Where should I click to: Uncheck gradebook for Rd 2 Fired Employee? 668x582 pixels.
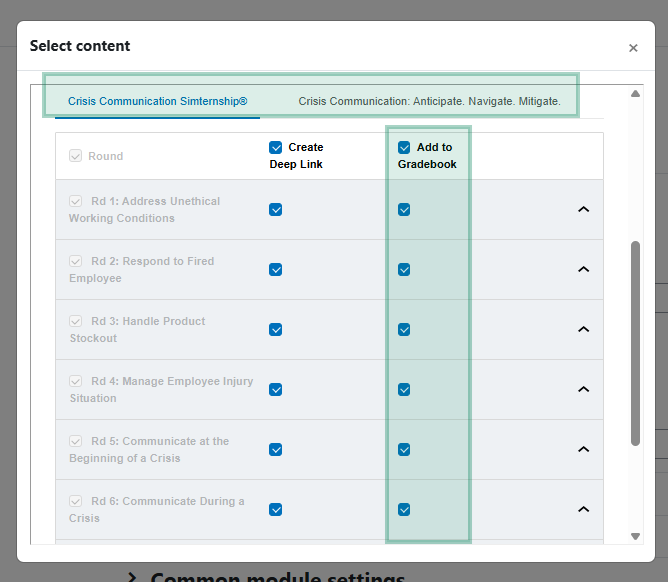[404, 270]
